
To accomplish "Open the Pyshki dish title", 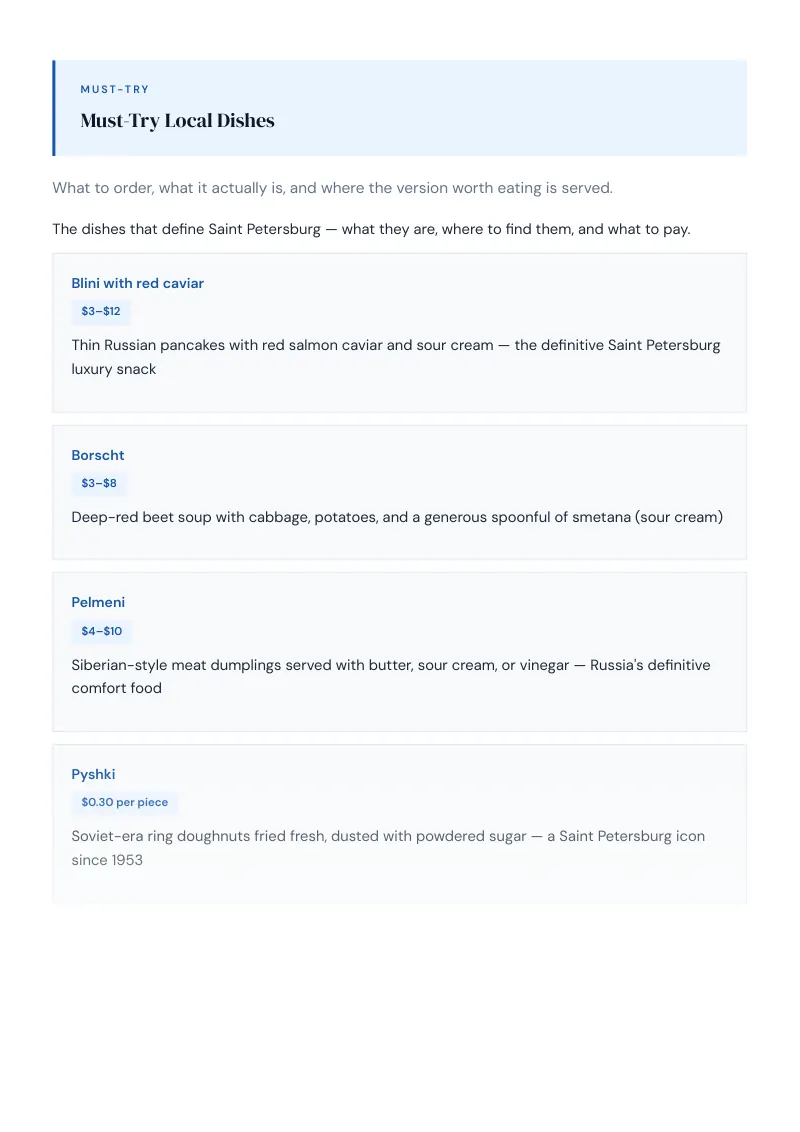I will [93, 774].
